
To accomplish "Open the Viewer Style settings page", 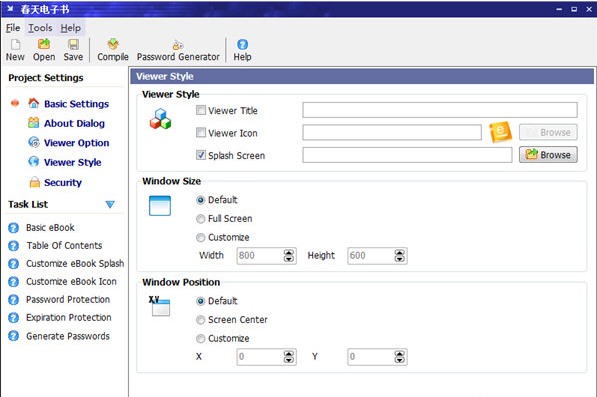I will coord(72,162).
